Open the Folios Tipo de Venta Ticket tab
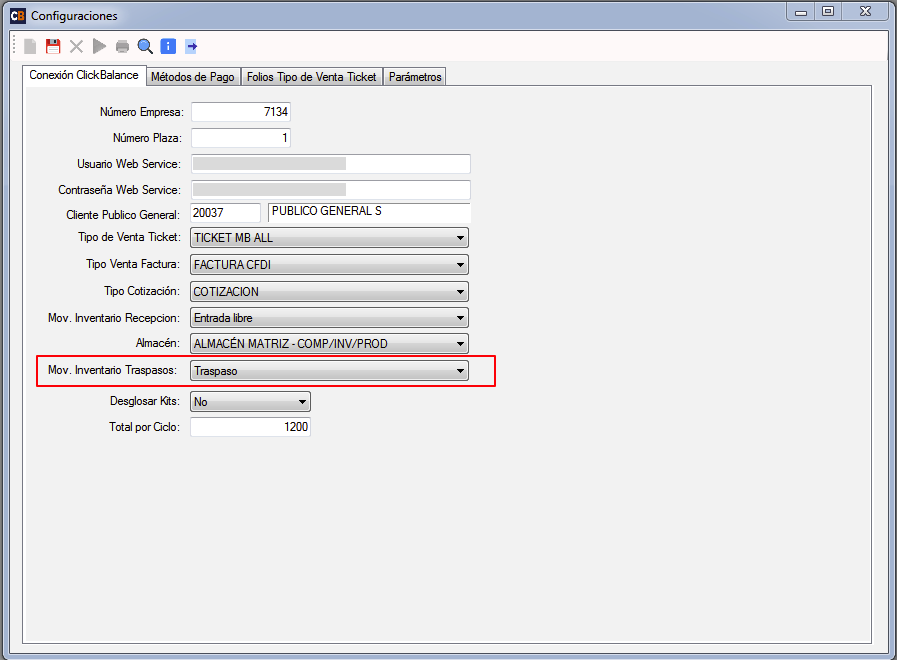897x660 pixels. pos(311,77)
